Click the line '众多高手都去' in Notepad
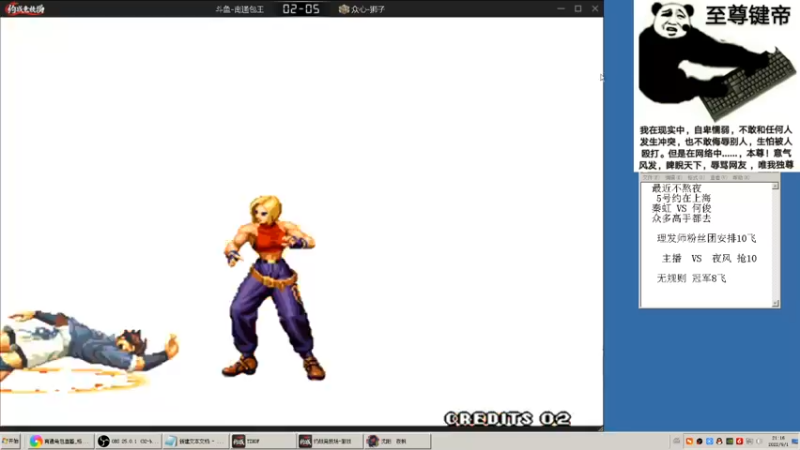Viewport: 800px width, 450px height. [x=681, y=218]
